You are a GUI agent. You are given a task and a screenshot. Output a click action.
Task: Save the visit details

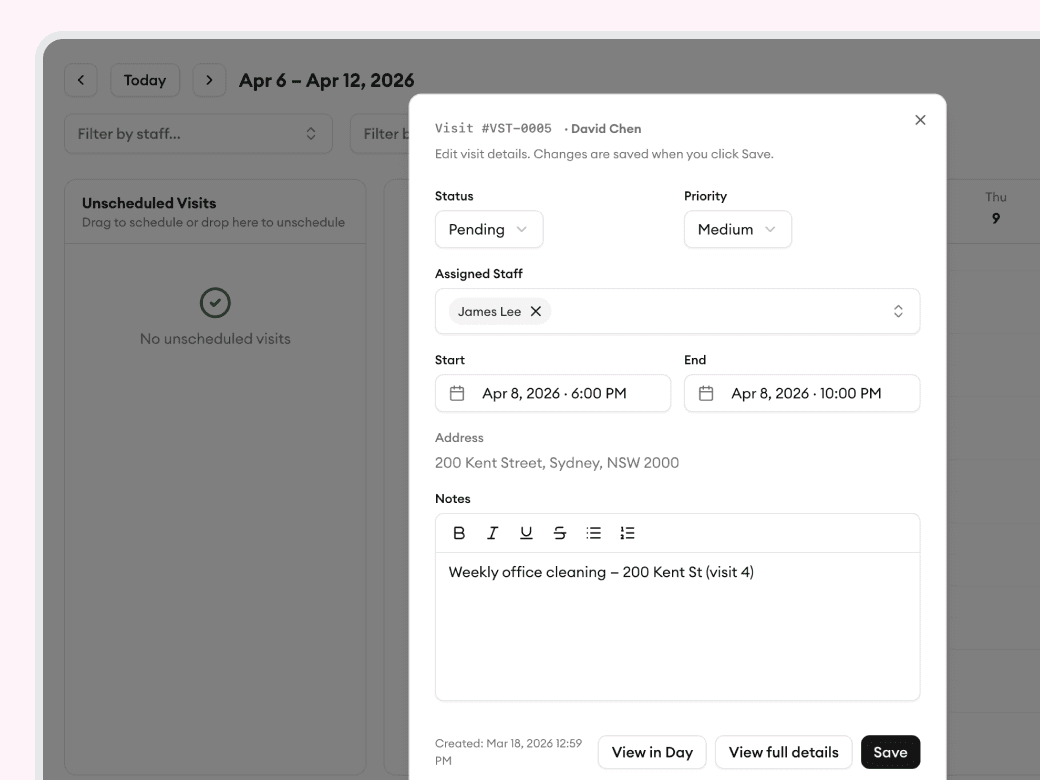tap(890, 751)
